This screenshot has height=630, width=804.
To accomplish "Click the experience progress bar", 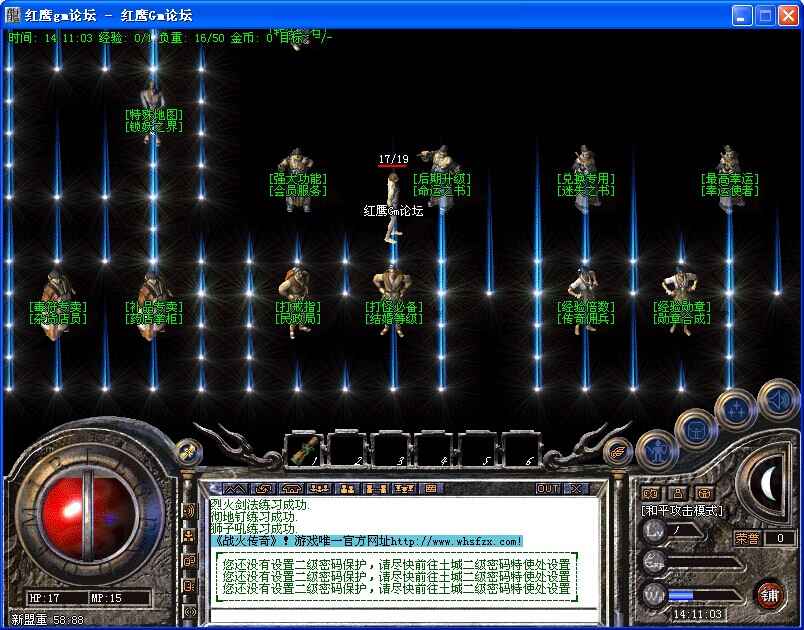I will pos(704,563).
